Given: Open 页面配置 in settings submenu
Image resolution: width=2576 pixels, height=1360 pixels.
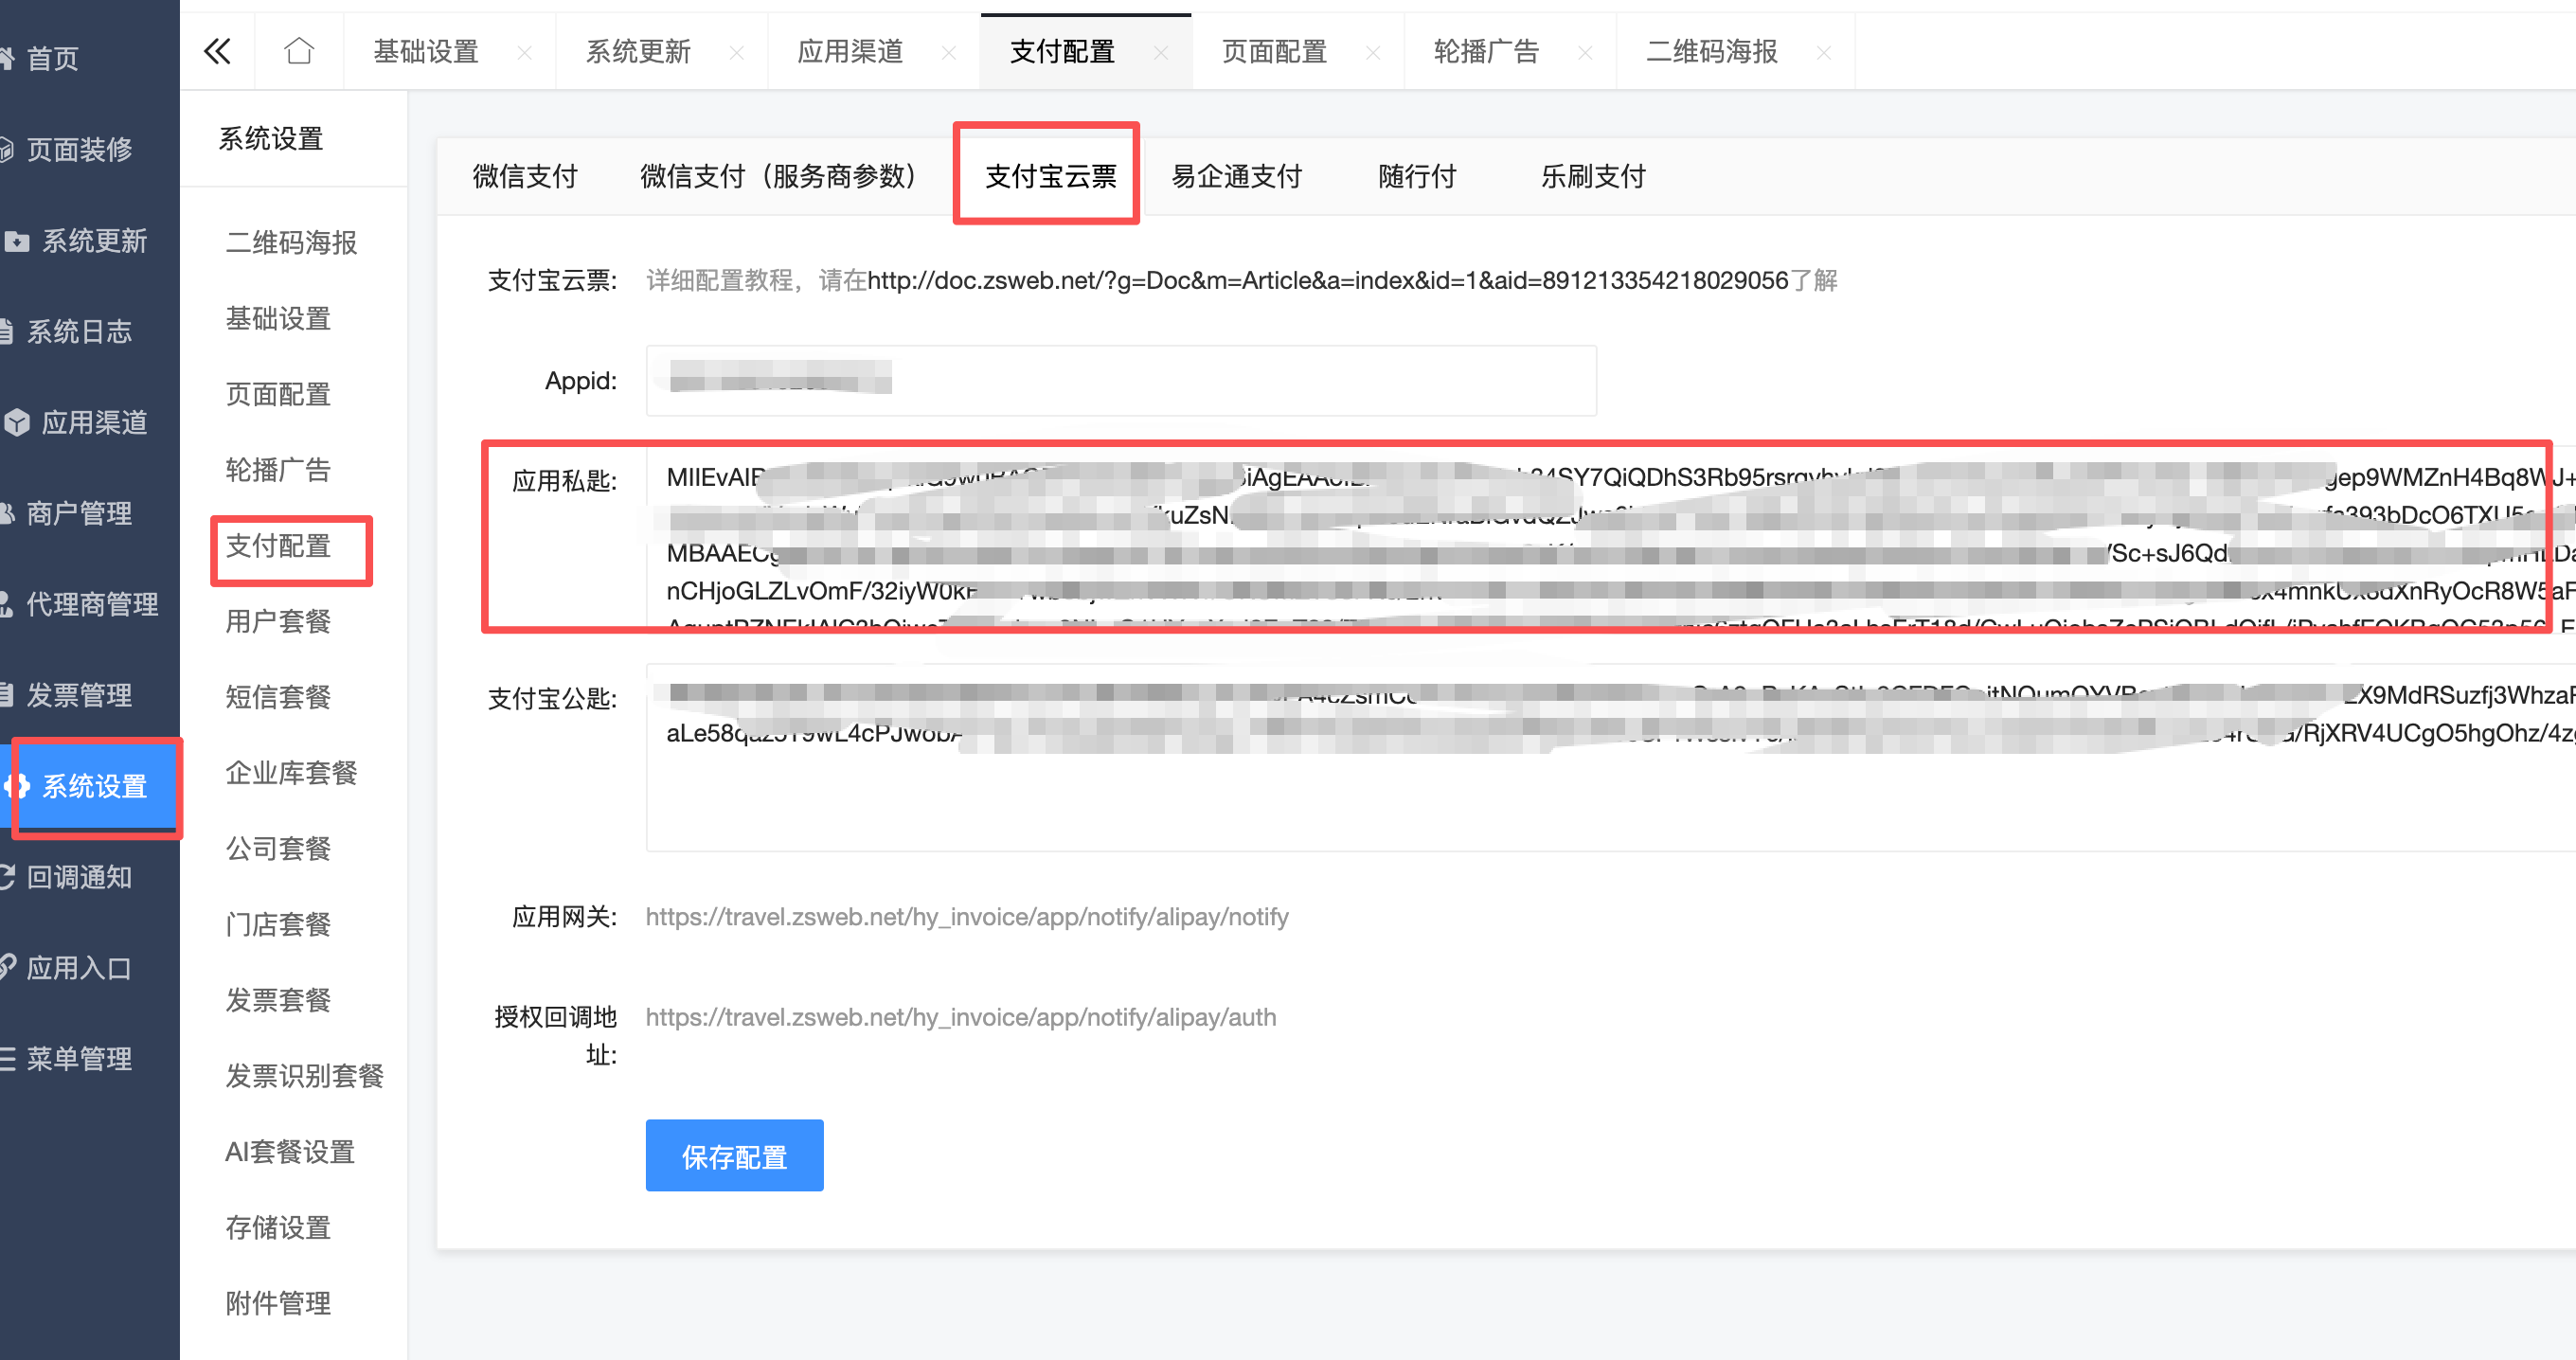Looking at the screenshot, I should [278, 394].
